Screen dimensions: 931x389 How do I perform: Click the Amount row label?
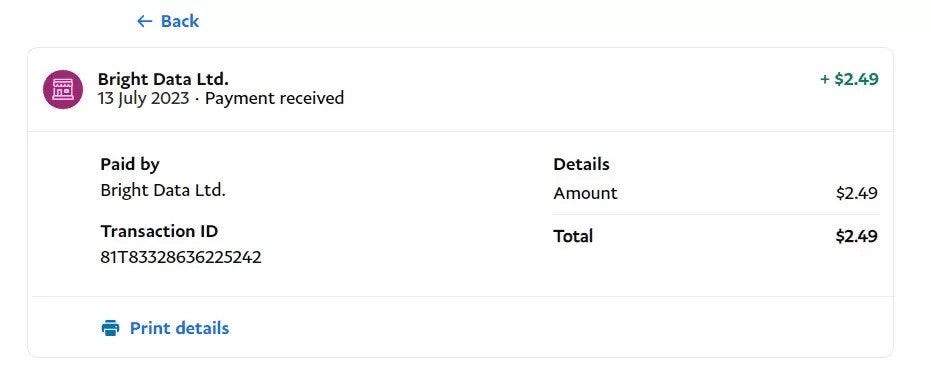pyautogui.click(x=585, y=193)
